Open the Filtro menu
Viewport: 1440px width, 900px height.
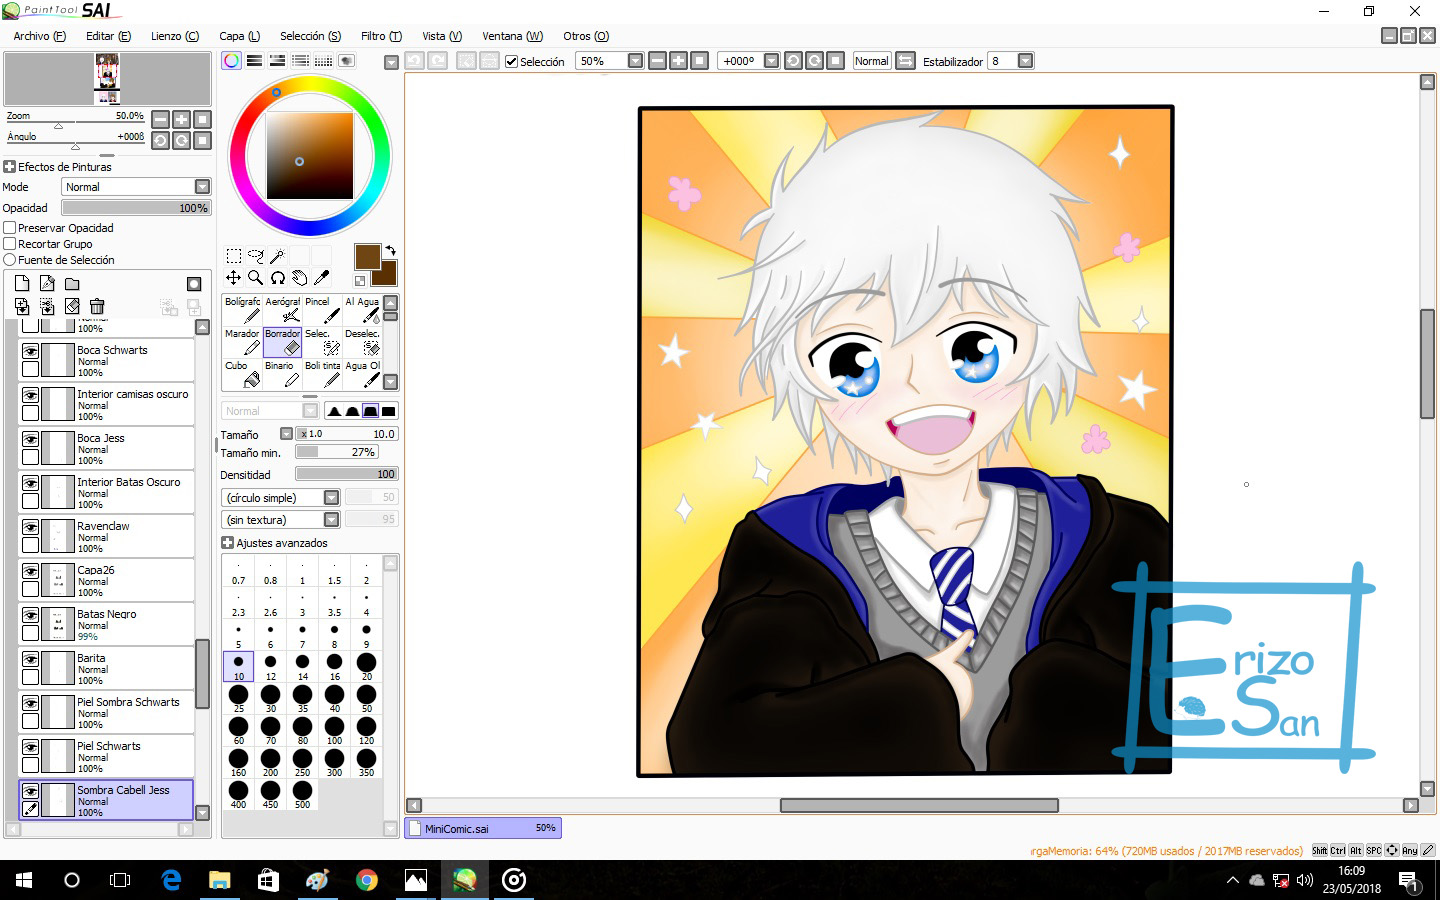381,36
